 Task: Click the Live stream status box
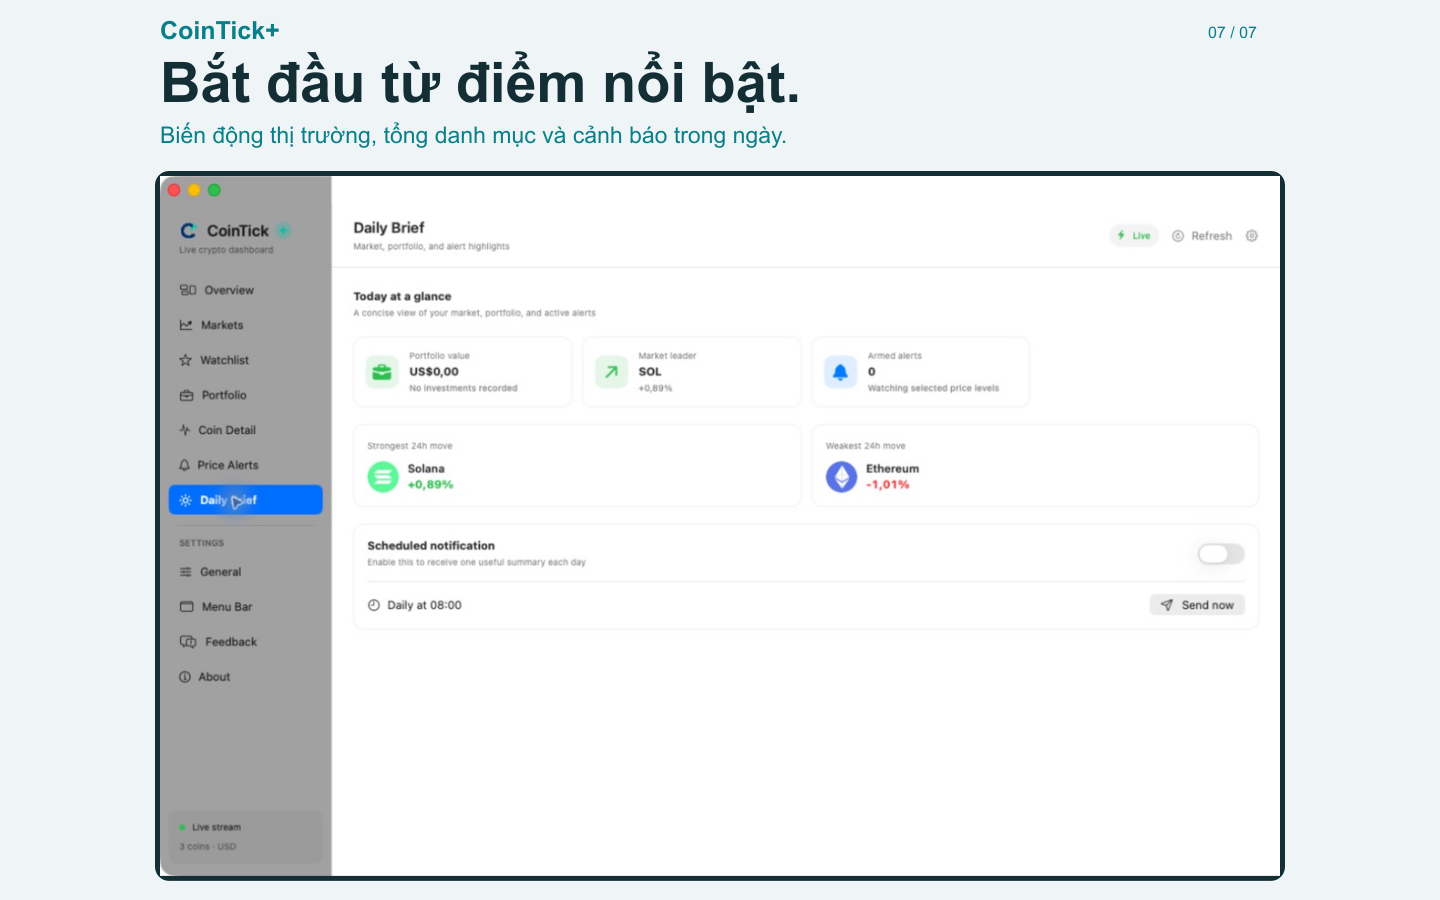246,837
